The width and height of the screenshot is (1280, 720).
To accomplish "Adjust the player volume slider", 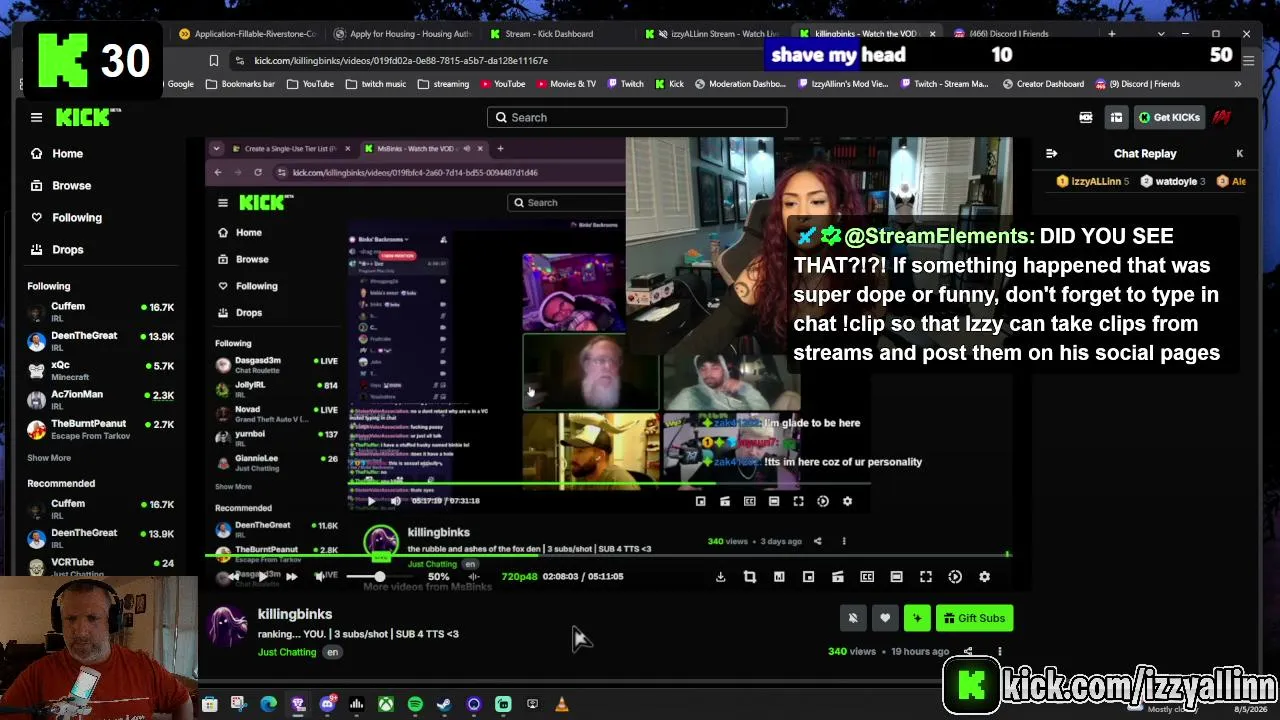I will [381, 577].
